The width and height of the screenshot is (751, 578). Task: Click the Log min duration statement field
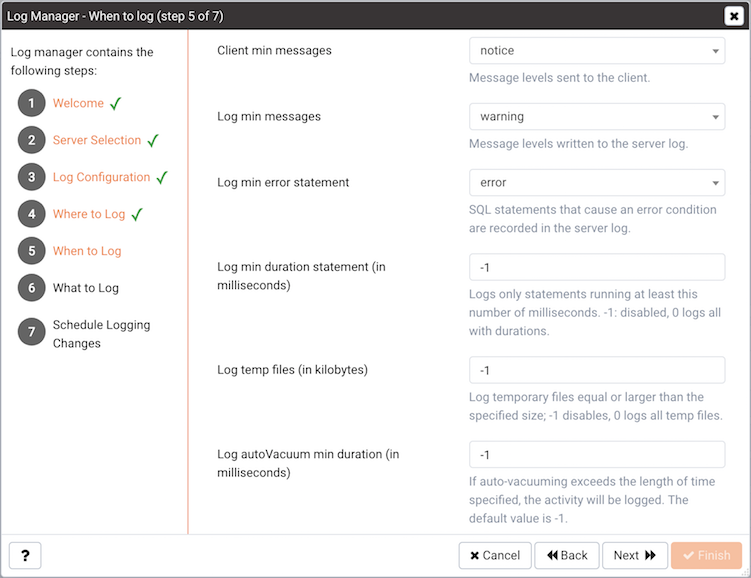(597, 267)
